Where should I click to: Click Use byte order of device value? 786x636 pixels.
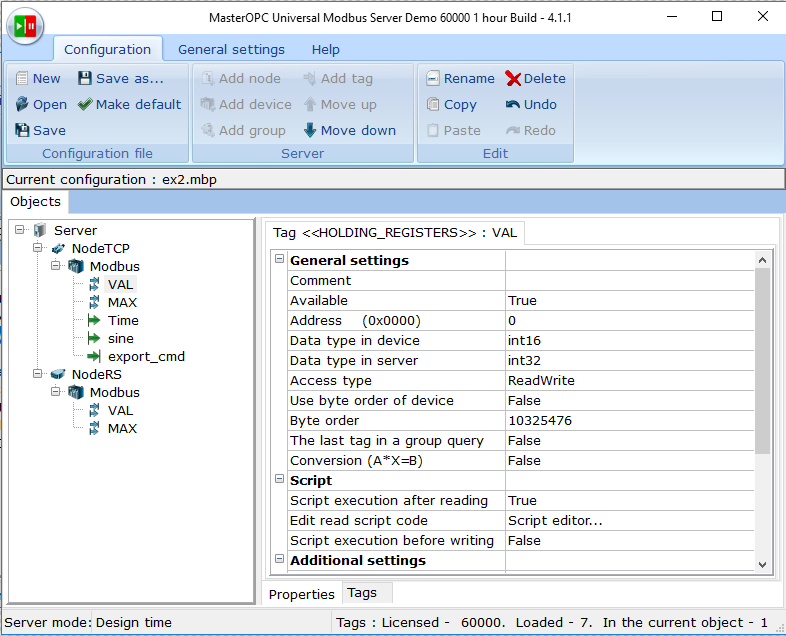point(629,400)
